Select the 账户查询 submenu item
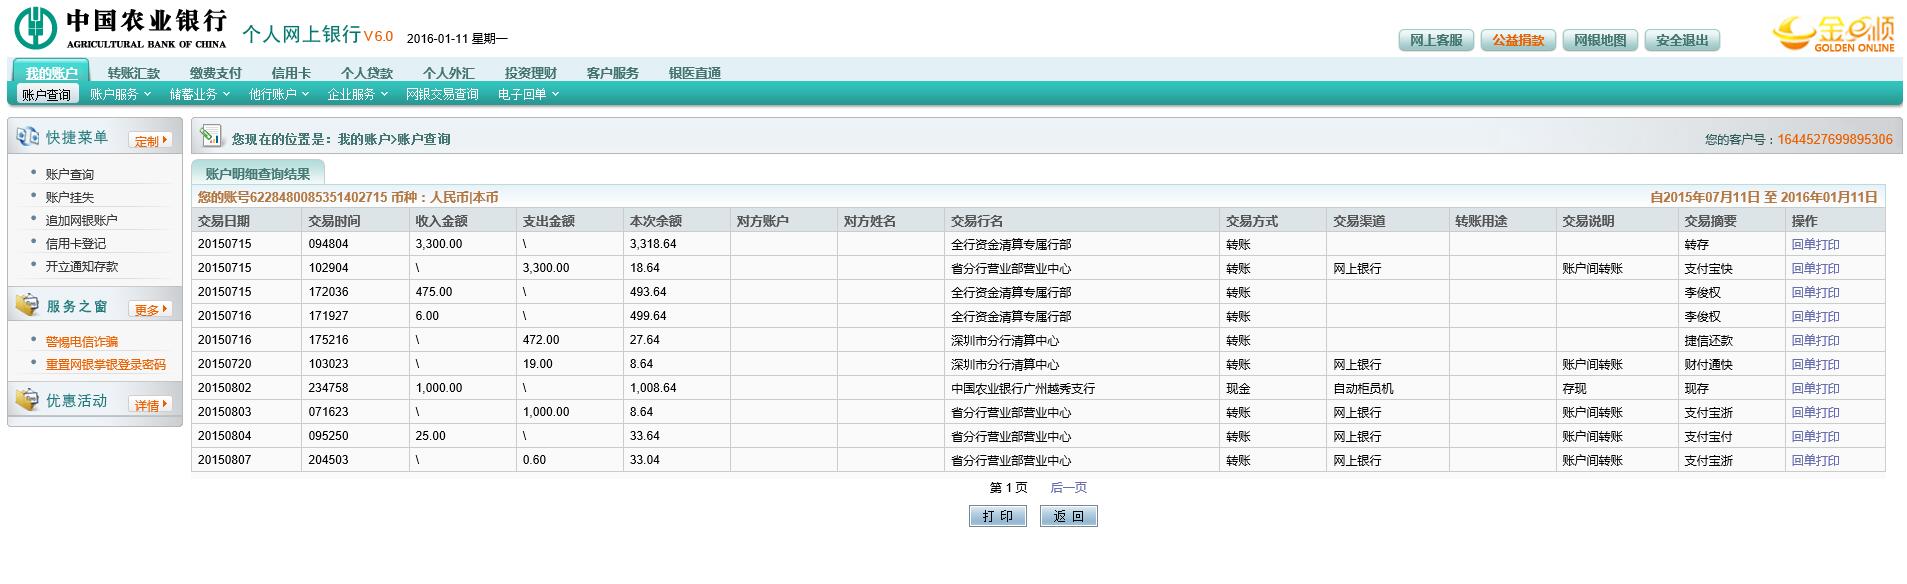Viewport: 1907px width, 584px height. 46,95
